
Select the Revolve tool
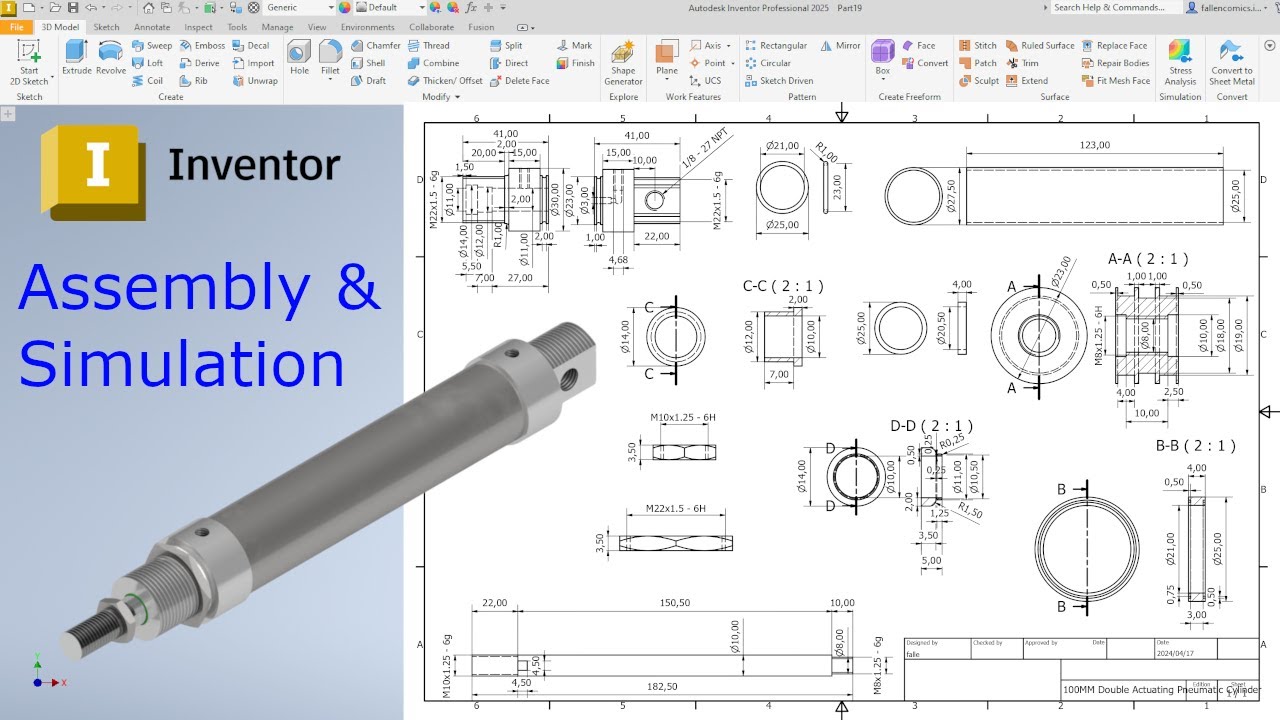pyautogui.click(x=111, y=57)
